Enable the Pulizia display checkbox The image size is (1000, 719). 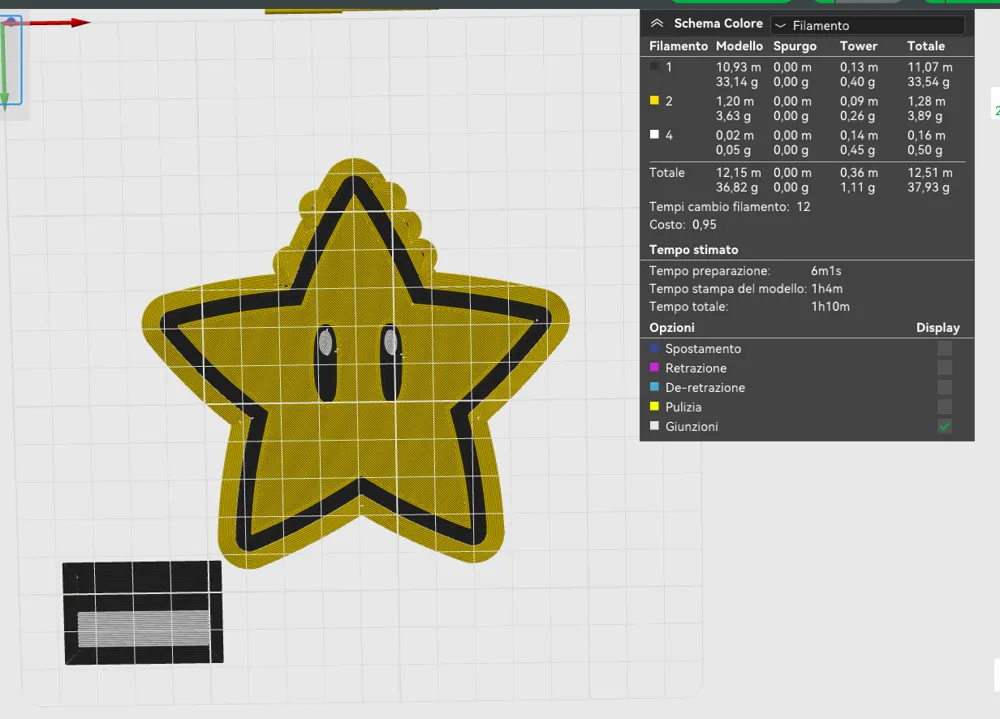(x=944, y=407)
